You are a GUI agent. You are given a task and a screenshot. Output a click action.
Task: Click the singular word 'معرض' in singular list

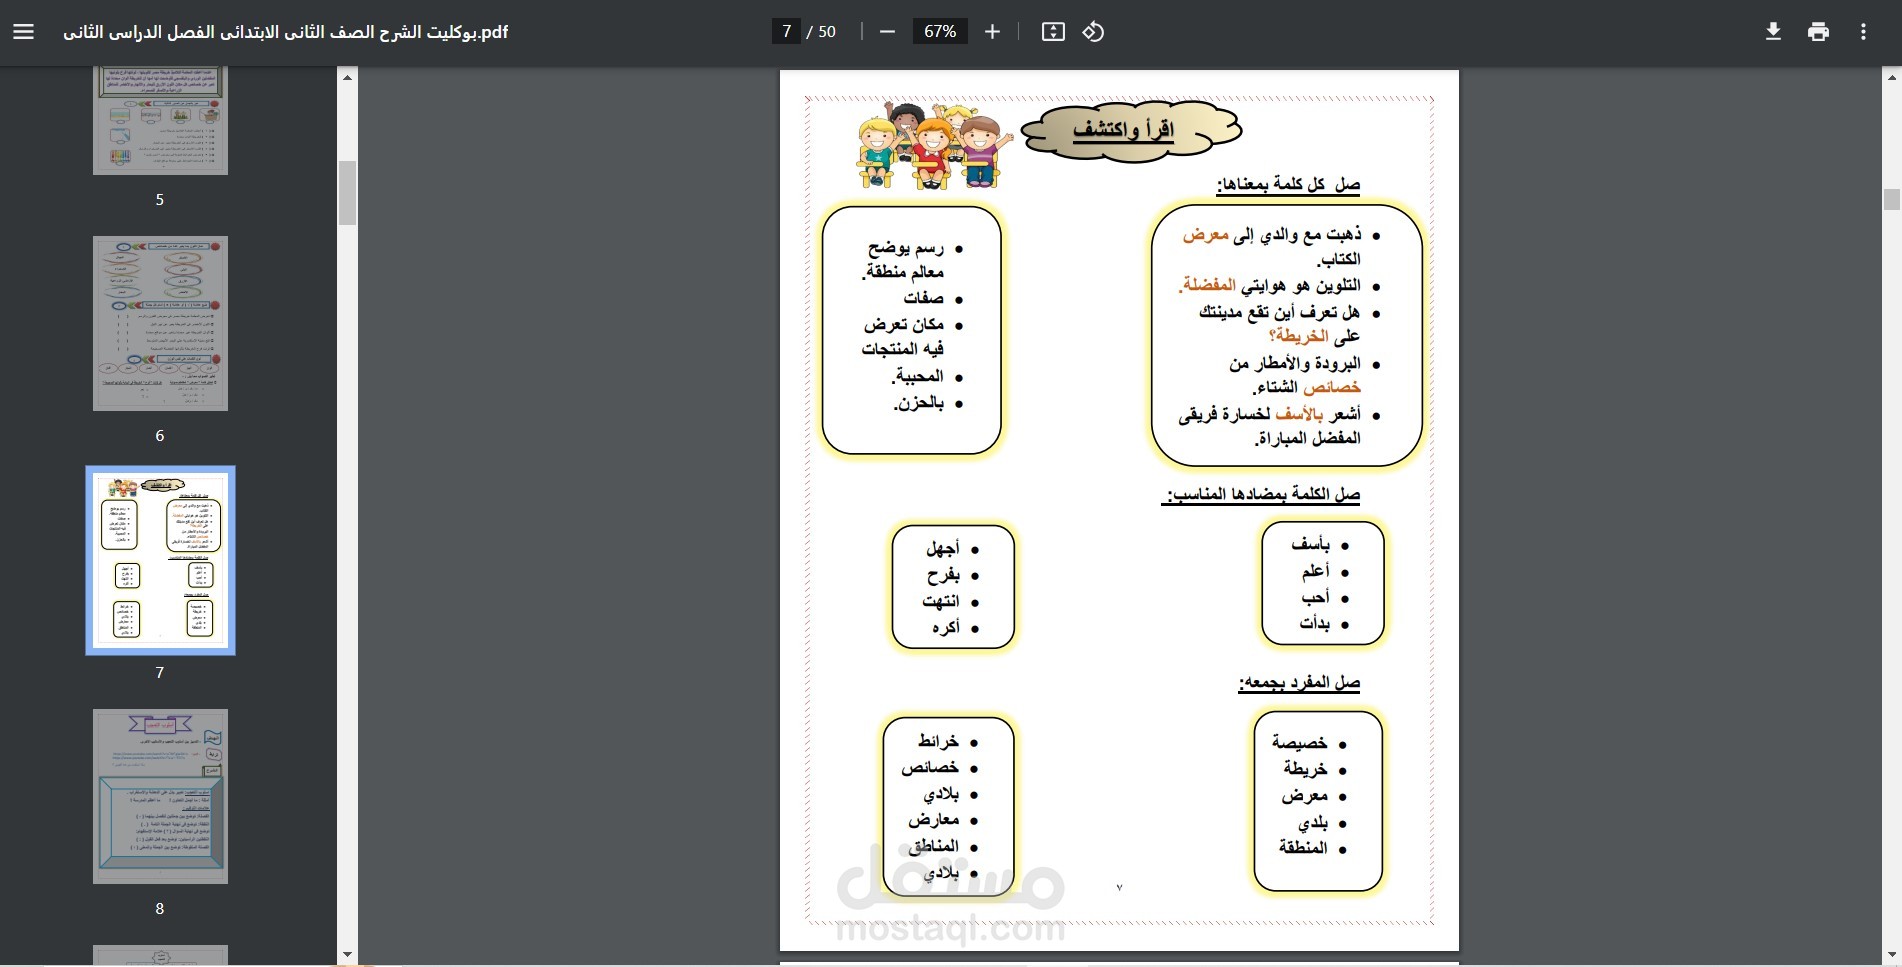tap(1304, 796)
